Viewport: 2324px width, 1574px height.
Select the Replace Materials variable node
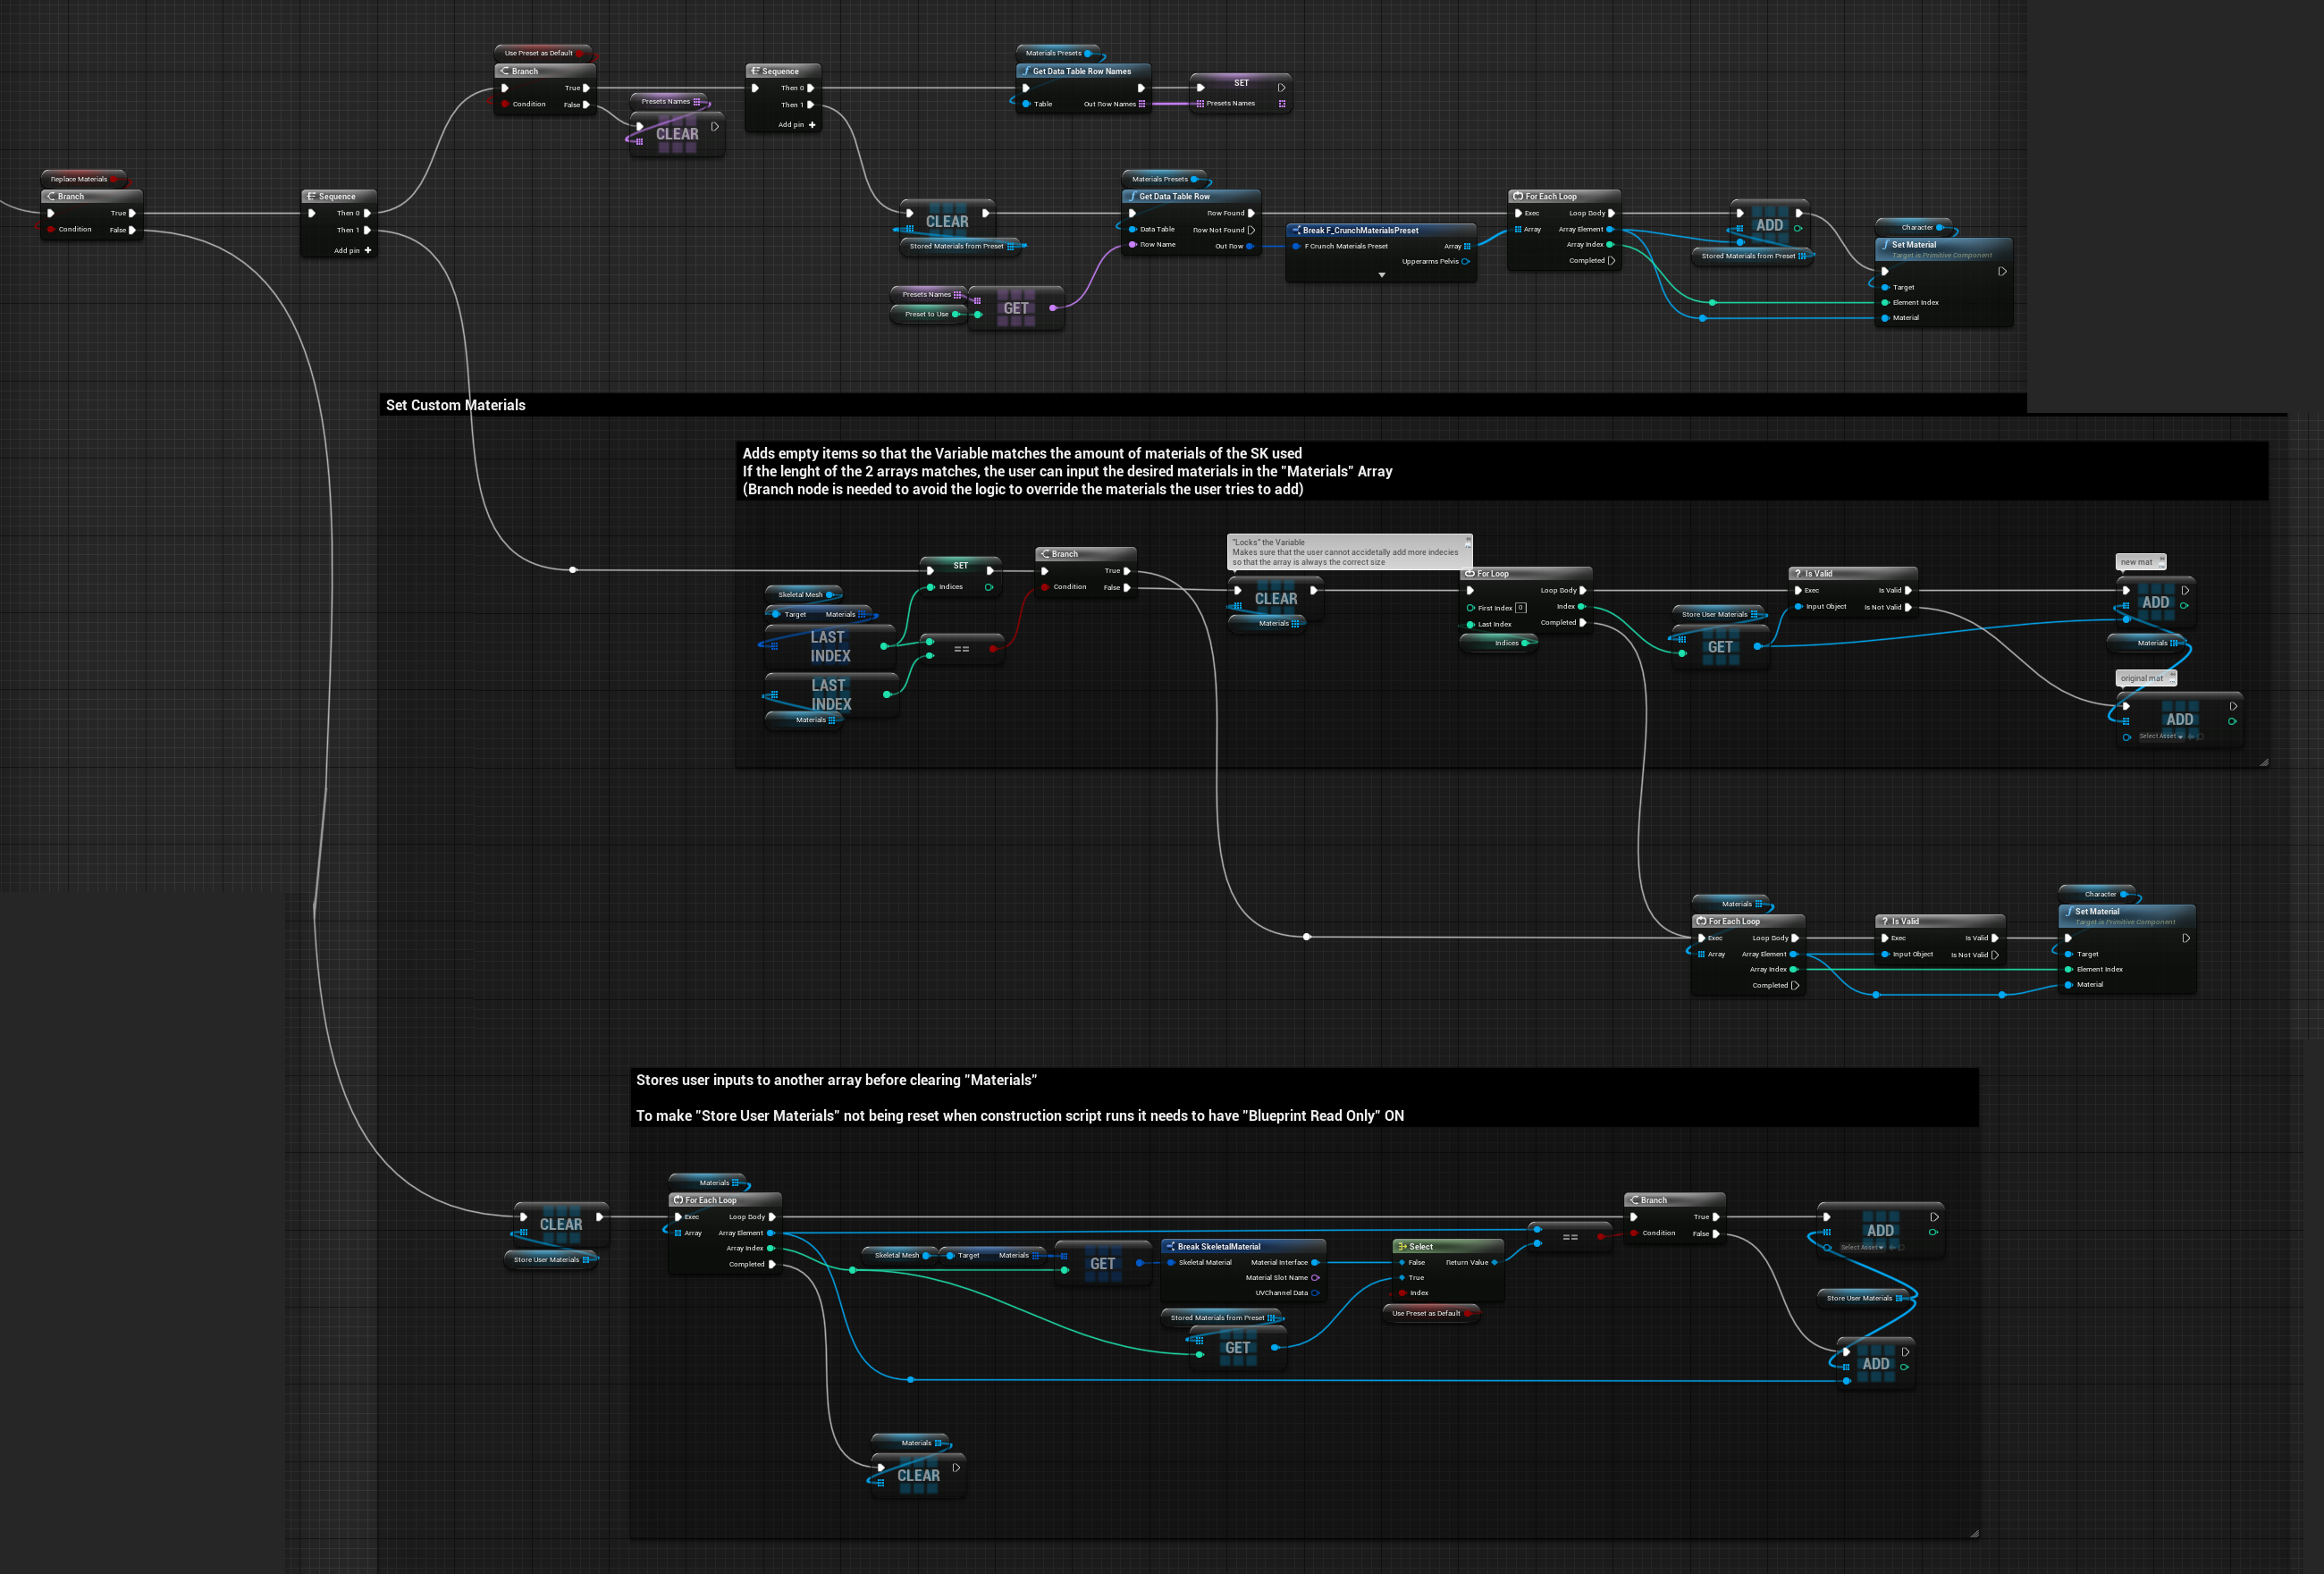click(x=84, y=180)
